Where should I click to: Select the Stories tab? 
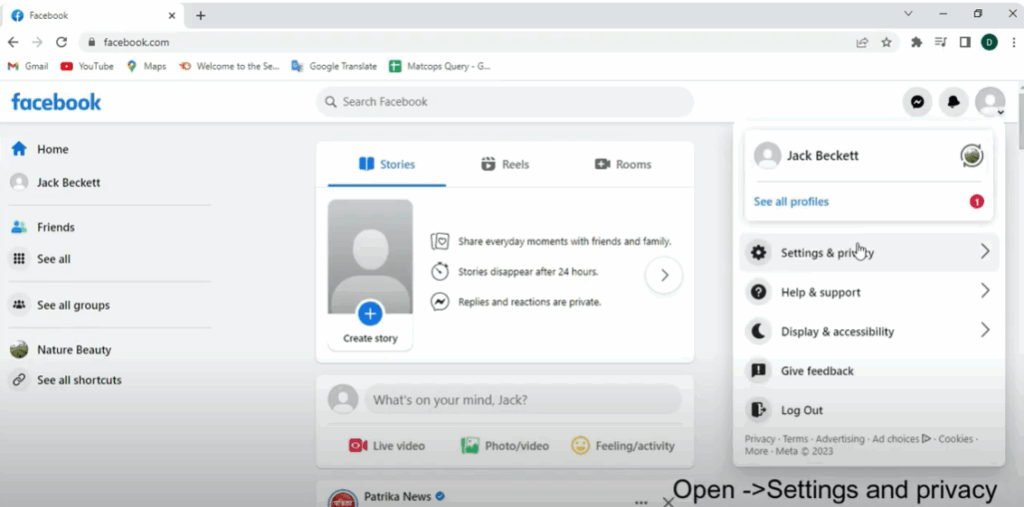pos(387,165)
